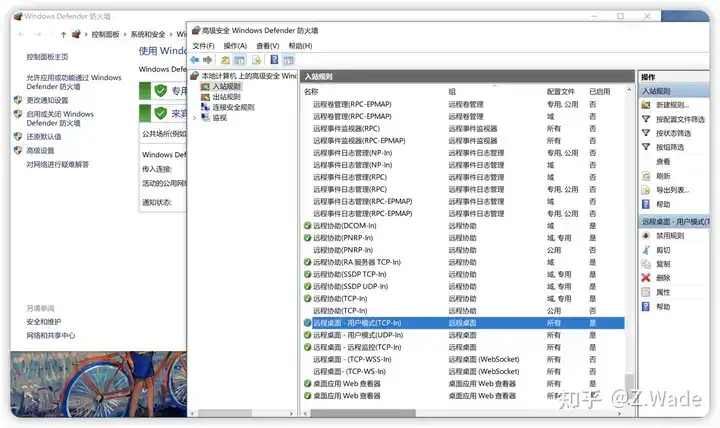Viewport: 720px width, 428px height.
Task: Sort rules by the 组 column header
Action: [x=452, y=91]
